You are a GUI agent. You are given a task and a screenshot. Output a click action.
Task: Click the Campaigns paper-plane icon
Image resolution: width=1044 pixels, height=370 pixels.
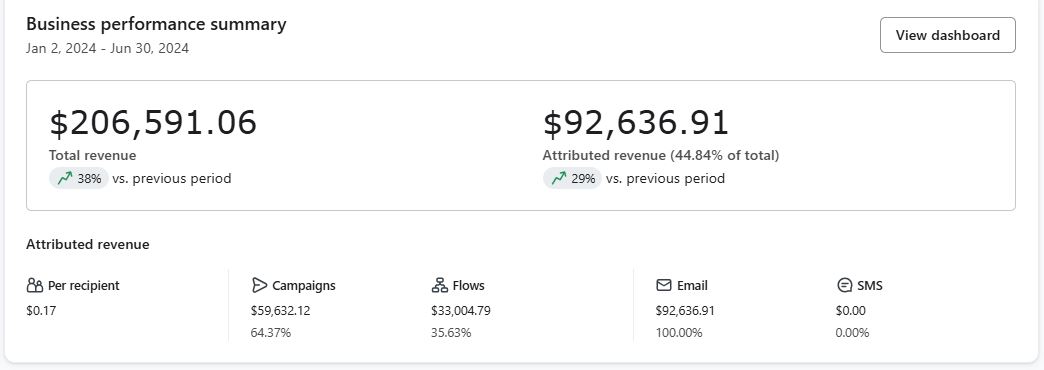[259, 285]
